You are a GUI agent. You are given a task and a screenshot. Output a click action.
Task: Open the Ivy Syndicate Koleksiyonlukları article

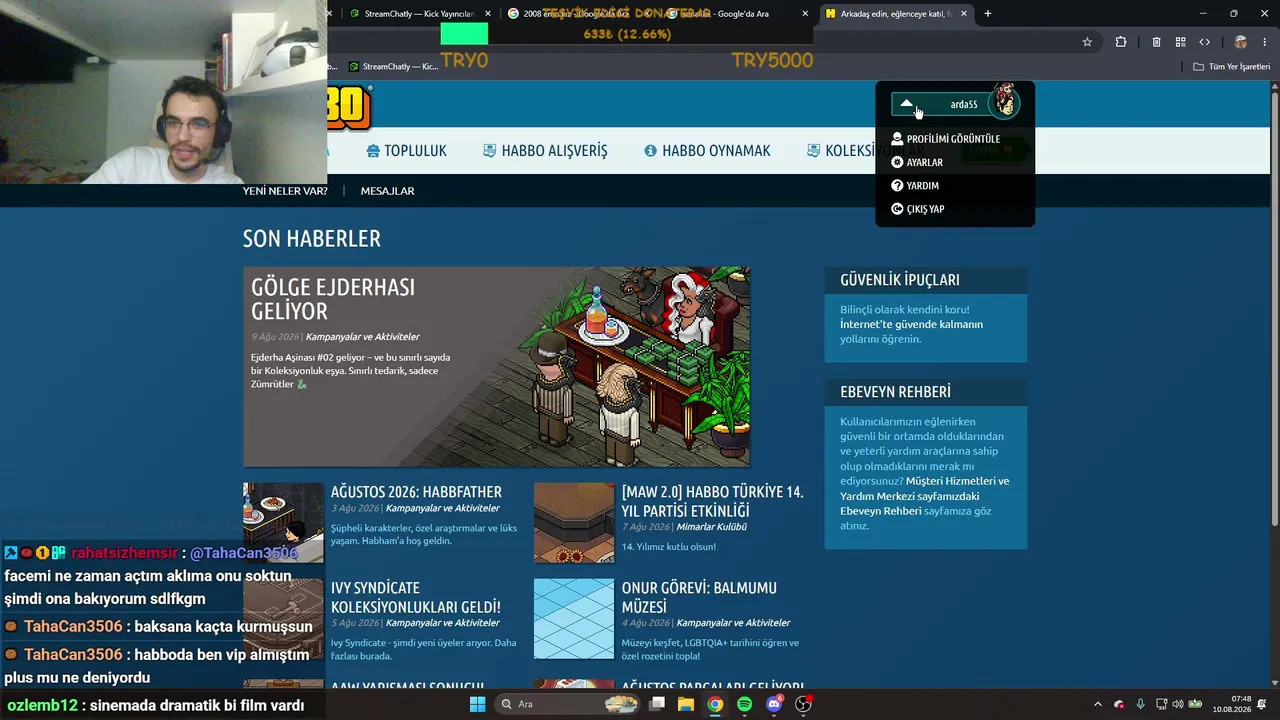click(416, 597)
